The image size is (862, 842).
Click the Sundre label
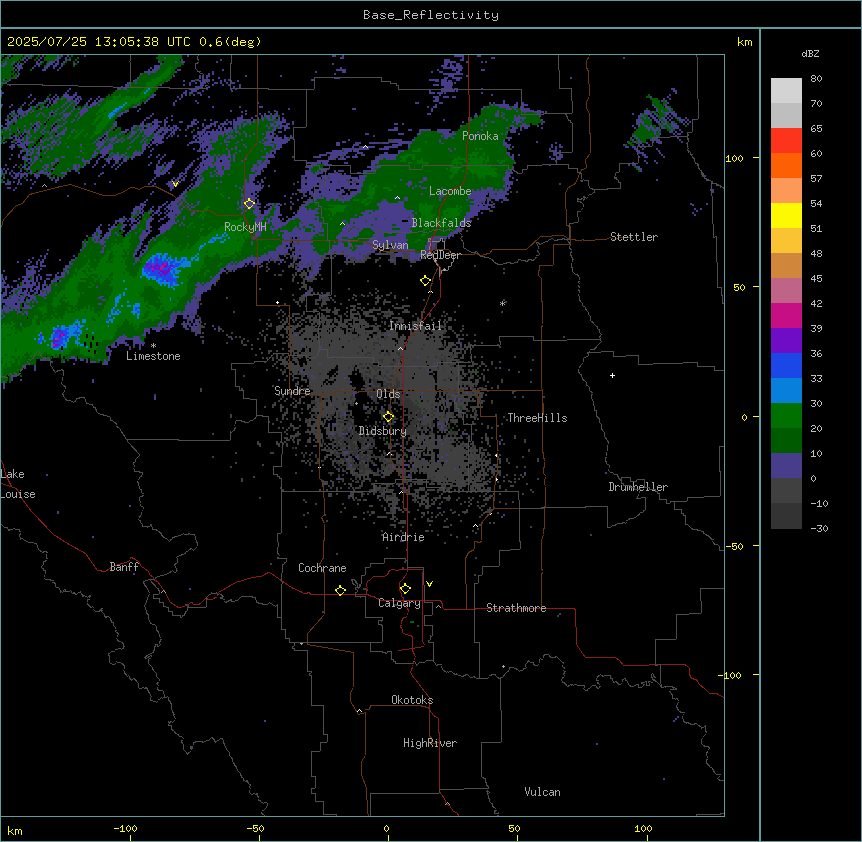pos(292,391)
